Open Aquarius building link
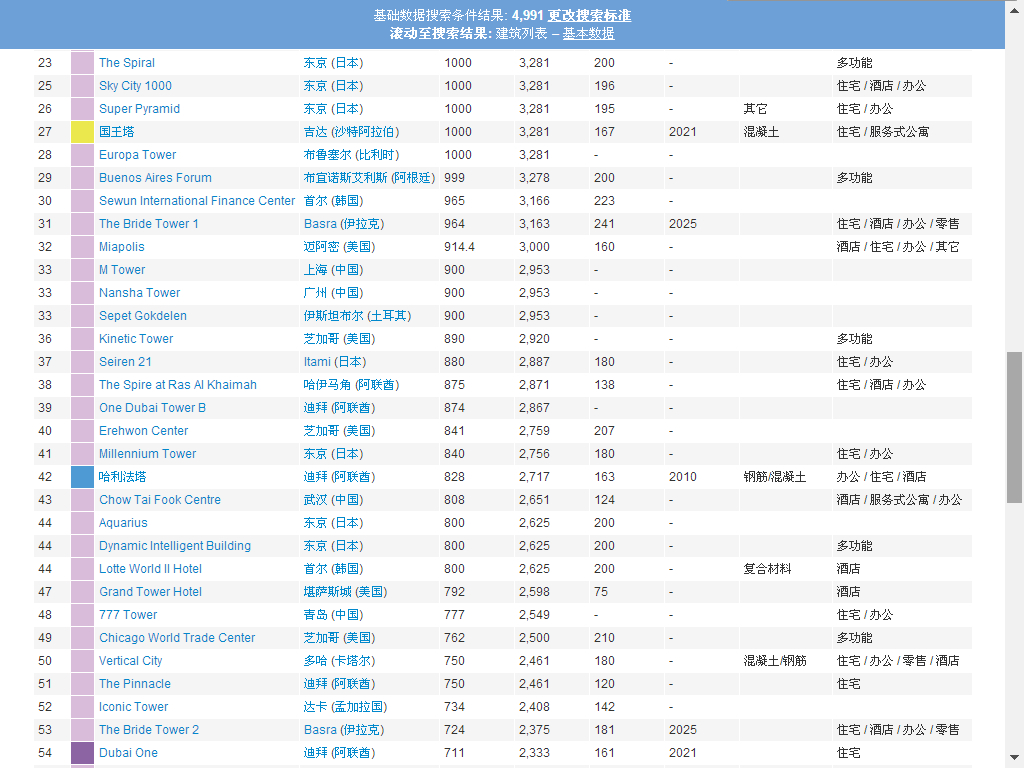1024x768 pixels. pos(123,522)
